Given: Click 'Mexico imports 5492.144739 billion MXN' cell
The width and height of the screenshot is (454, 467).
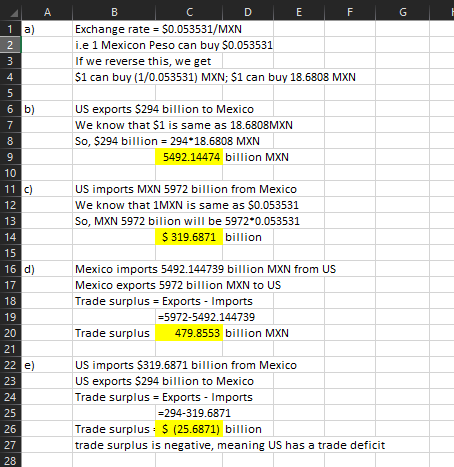Looking at the screenshot, I should point(205,269).
